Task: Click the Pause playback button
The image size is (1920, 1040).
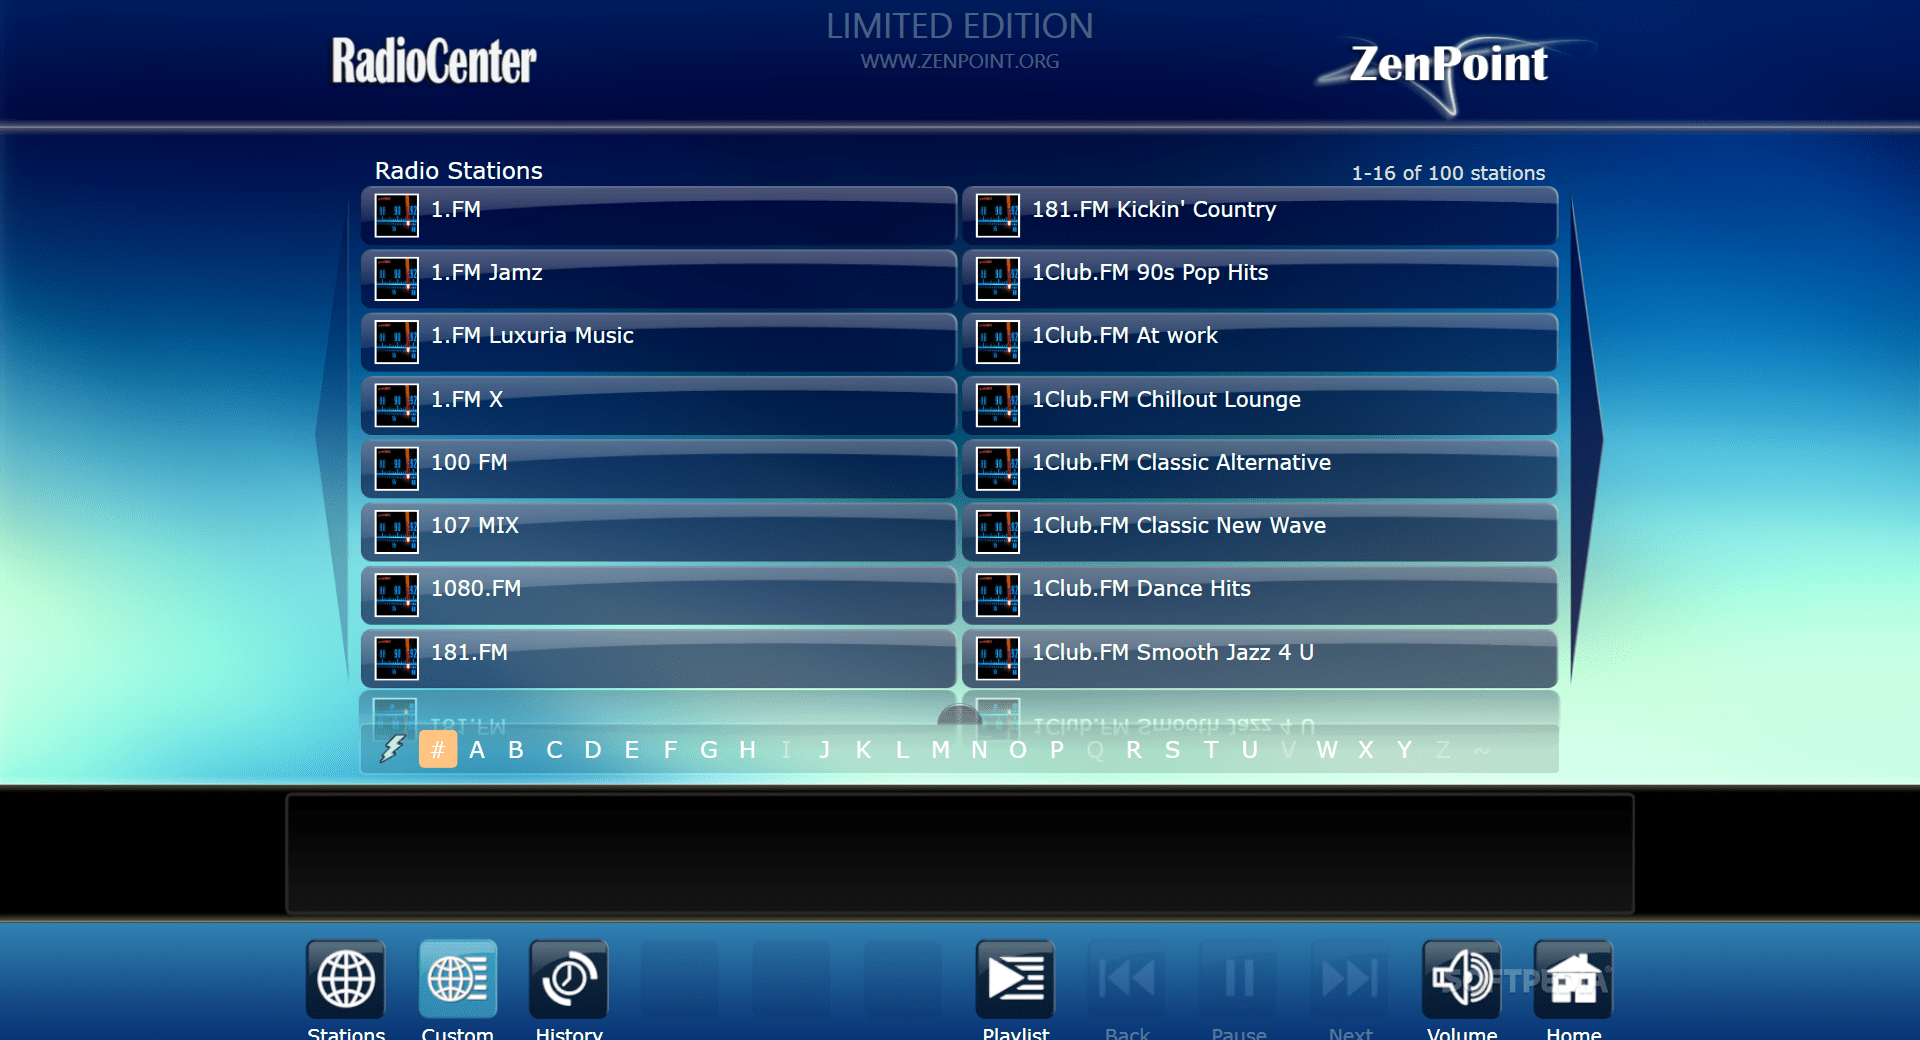Action: (1239, 979)
